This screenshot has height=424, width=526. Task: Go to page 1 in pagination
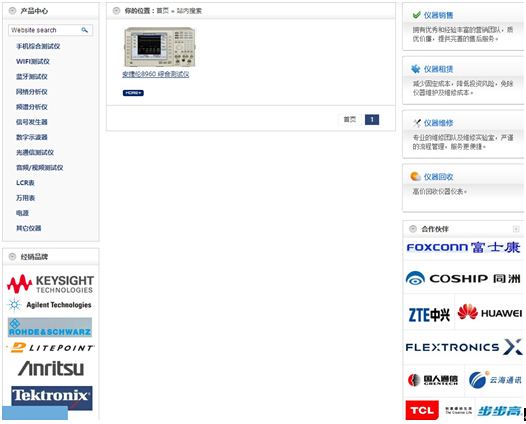(372, 120)
